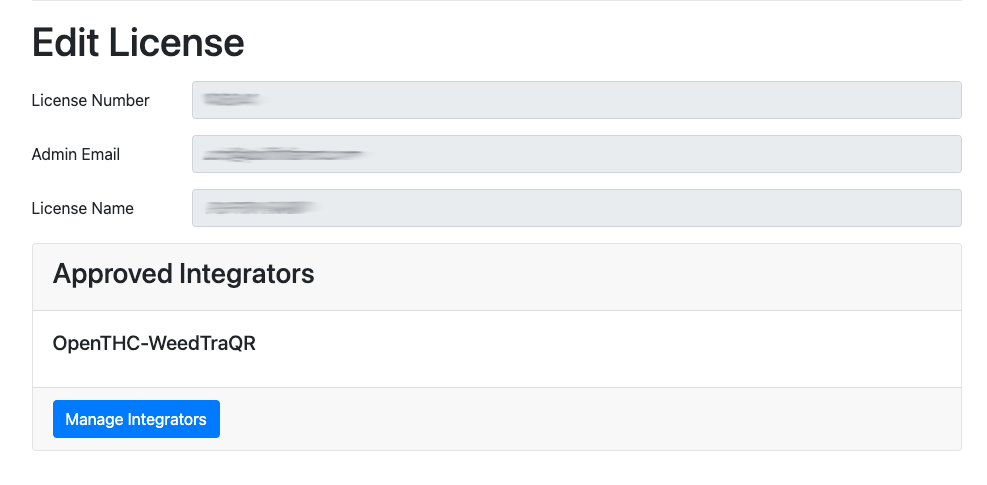Click empty right side of License Name field
The image size is (987, 485).
point(800,208)
